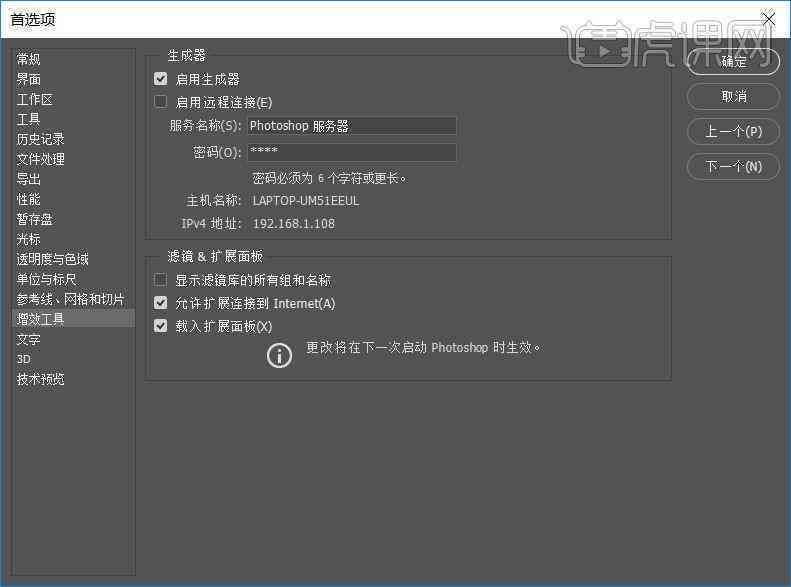
Task: Open the 3D preferences category
Action: [24, 359]
